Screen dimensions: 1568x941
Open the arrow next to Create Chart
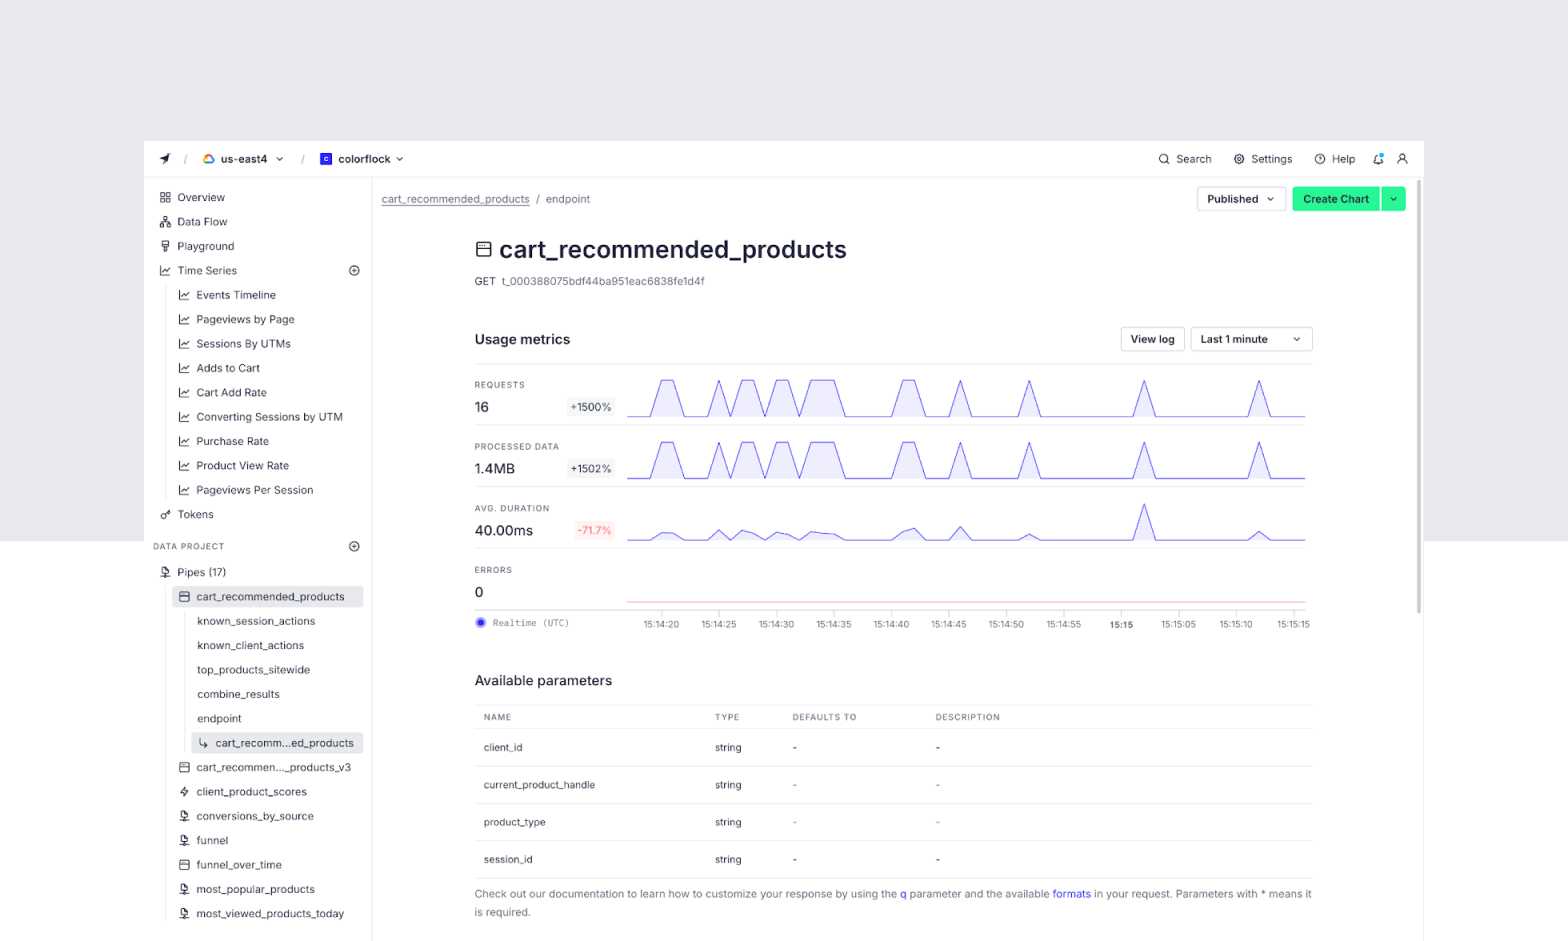1394,199
